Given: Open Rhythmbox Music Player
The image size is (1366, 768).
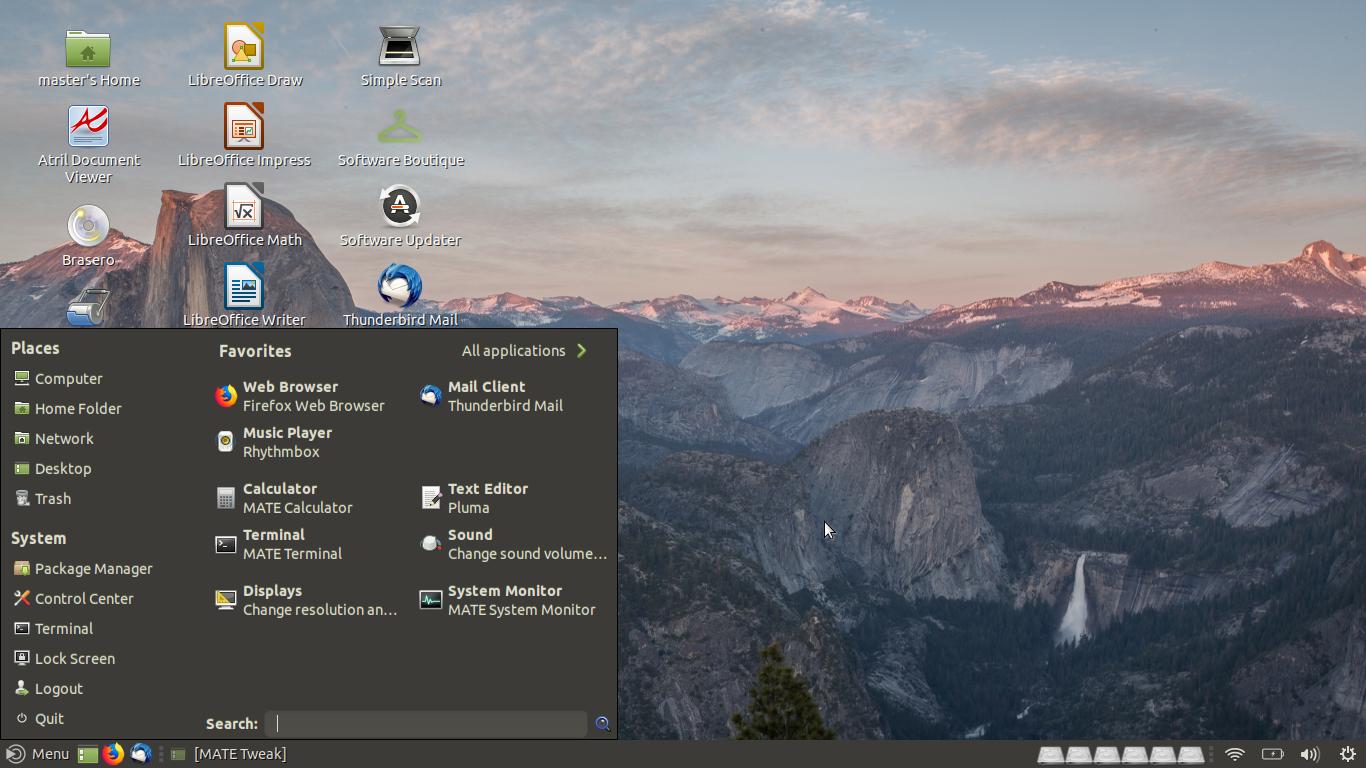Looking at the screenshot, I should click(x=287, y=441).
